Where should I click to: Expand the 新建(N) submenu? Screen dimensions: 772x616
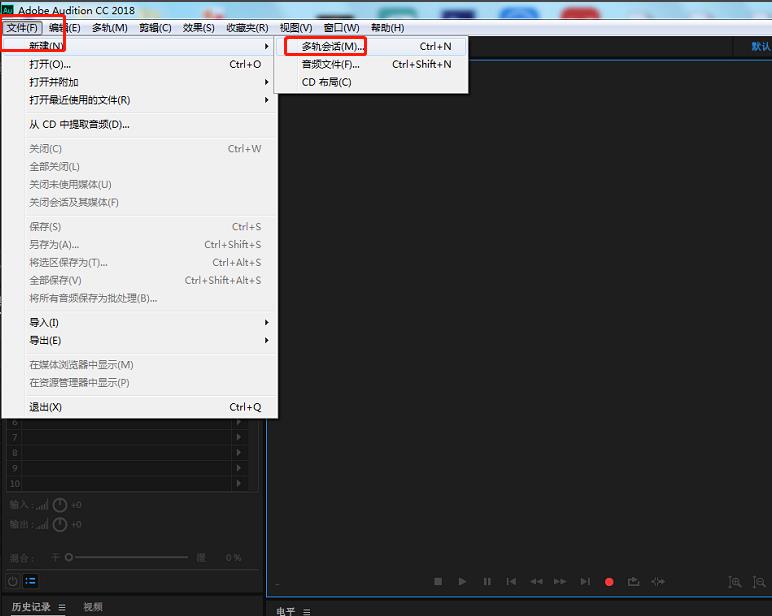[140, 46]
